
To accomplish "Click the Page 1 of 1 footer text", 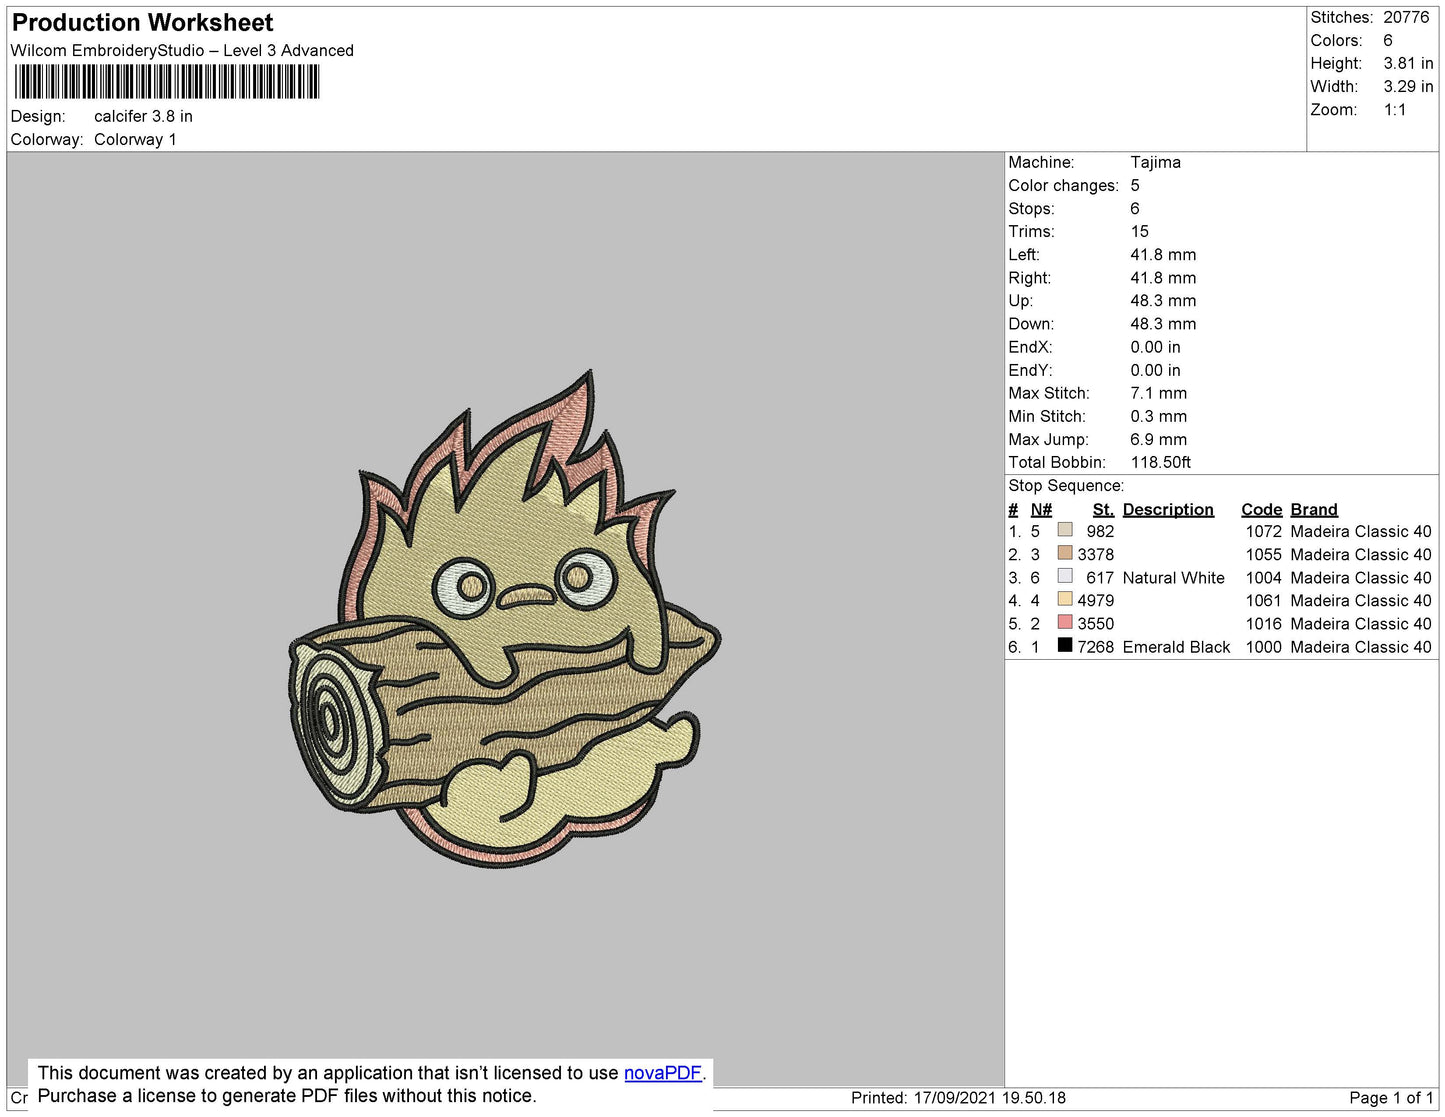I will (x=1390, y=1098).
